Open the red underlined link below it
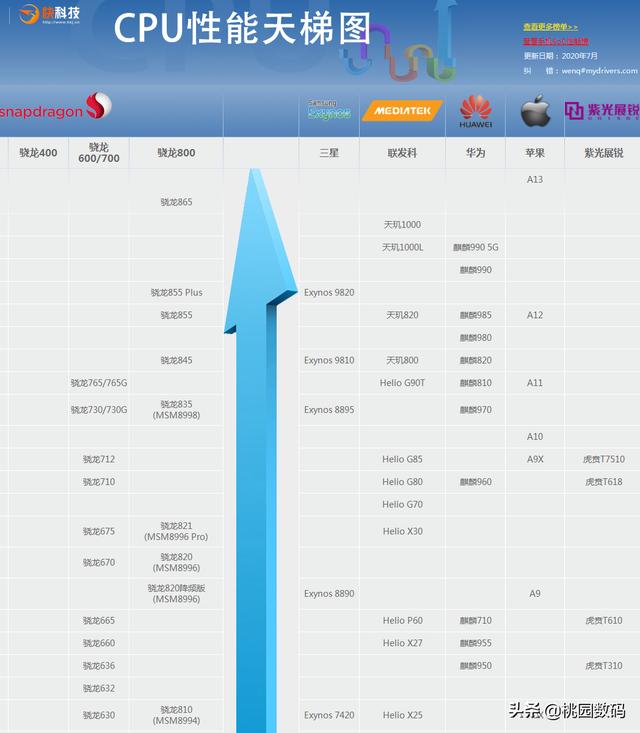This screenshot has width=640, height=733. click(x=555, y=41)
